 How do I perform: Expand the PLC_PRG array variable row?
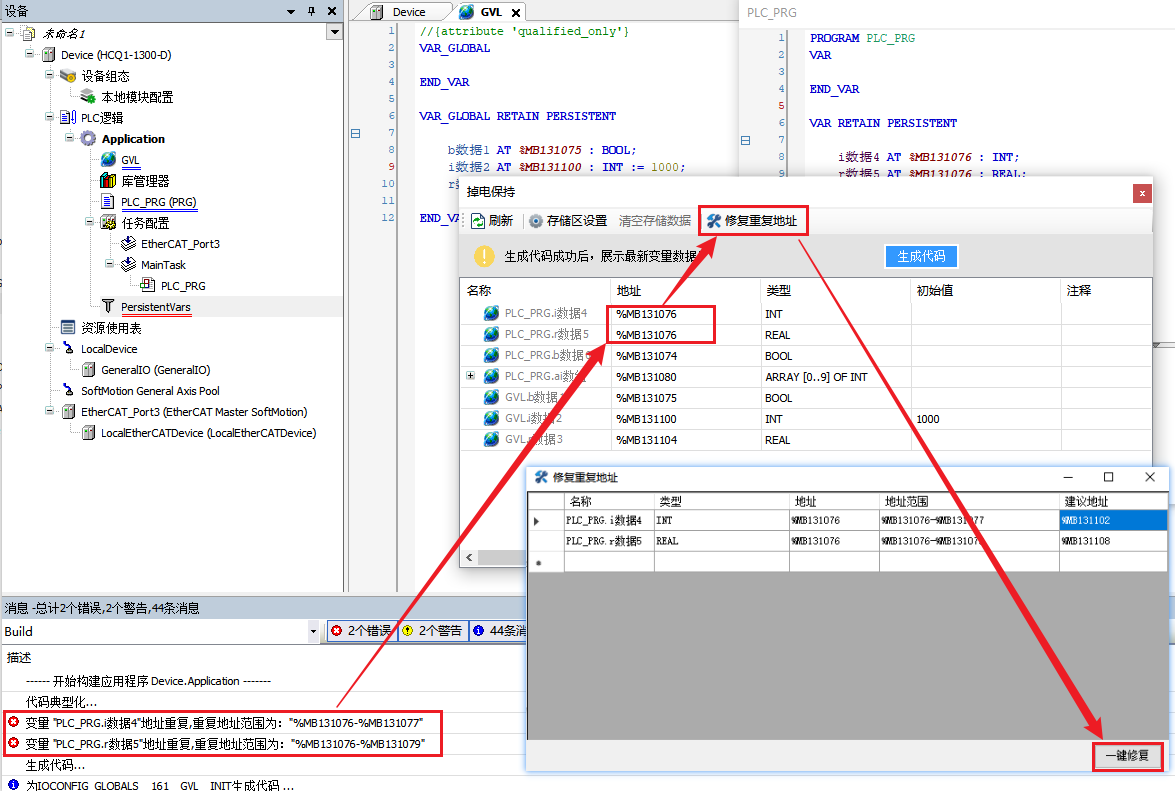[470, 376]
